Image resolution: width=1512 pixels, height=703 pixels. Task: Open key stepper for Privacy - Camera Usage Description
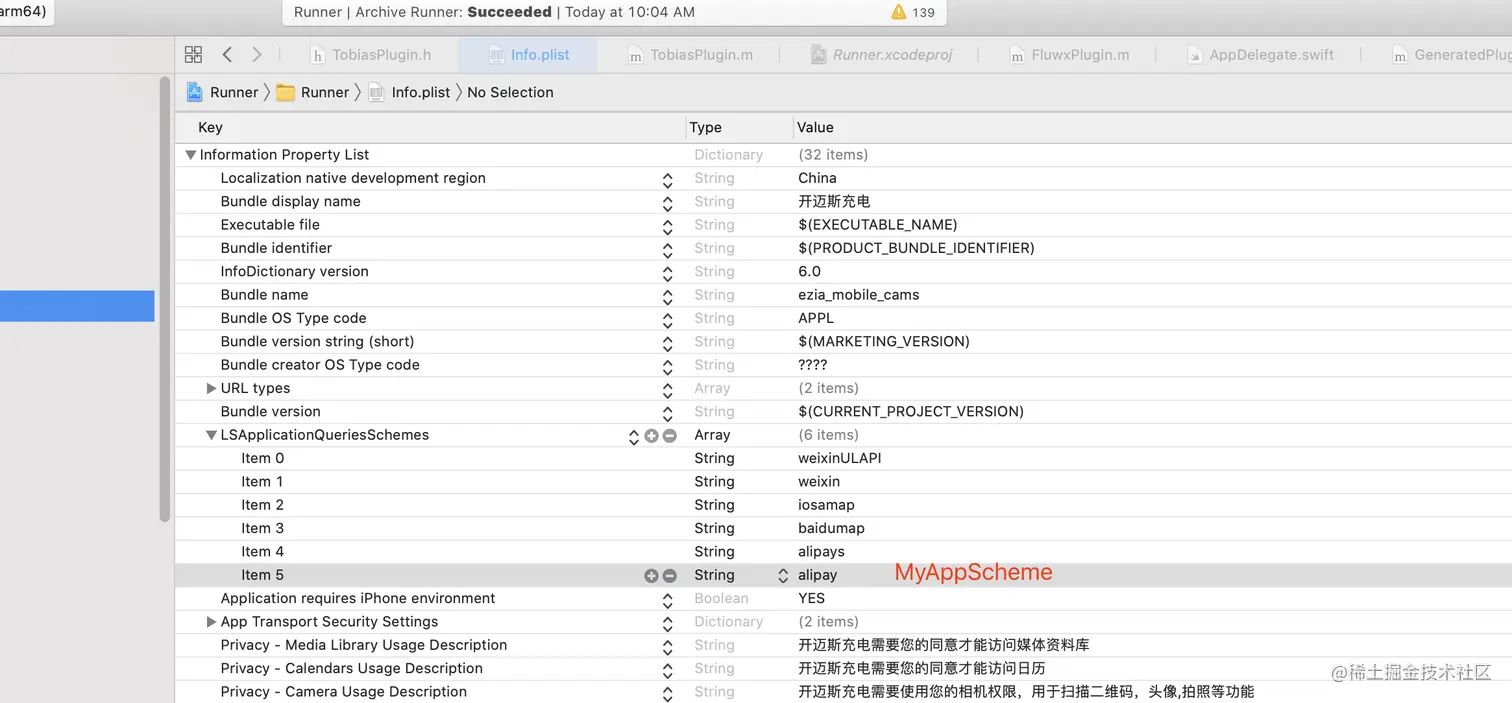pos(667,693)
